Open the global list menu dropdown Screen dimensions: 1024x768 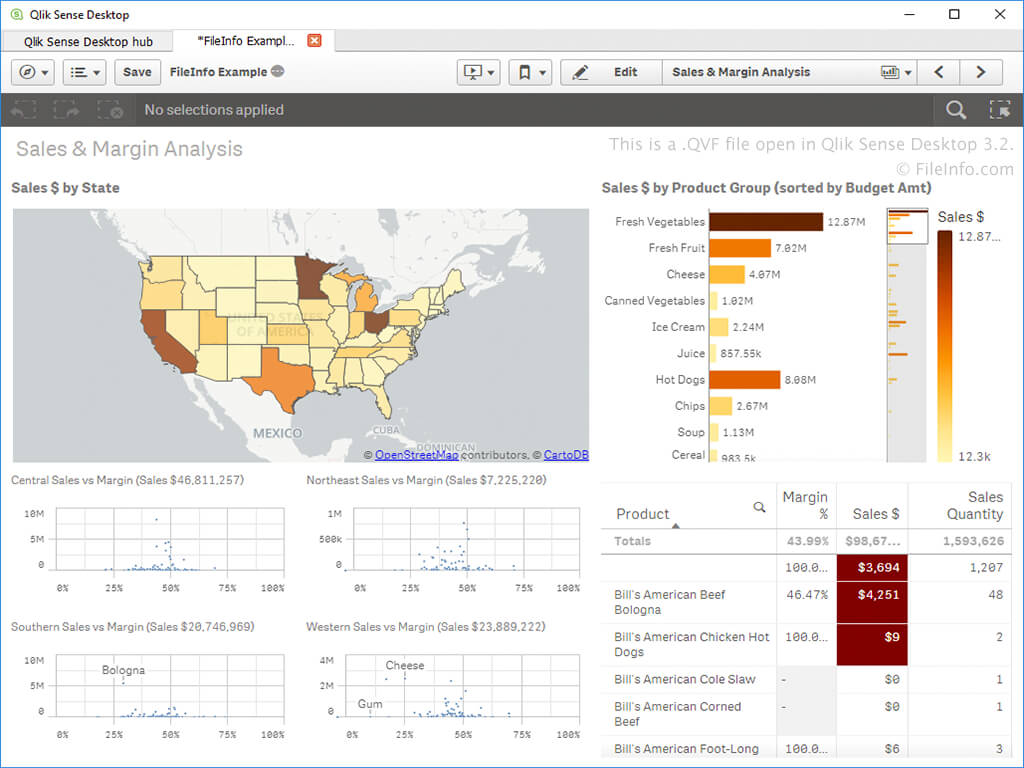85,72
